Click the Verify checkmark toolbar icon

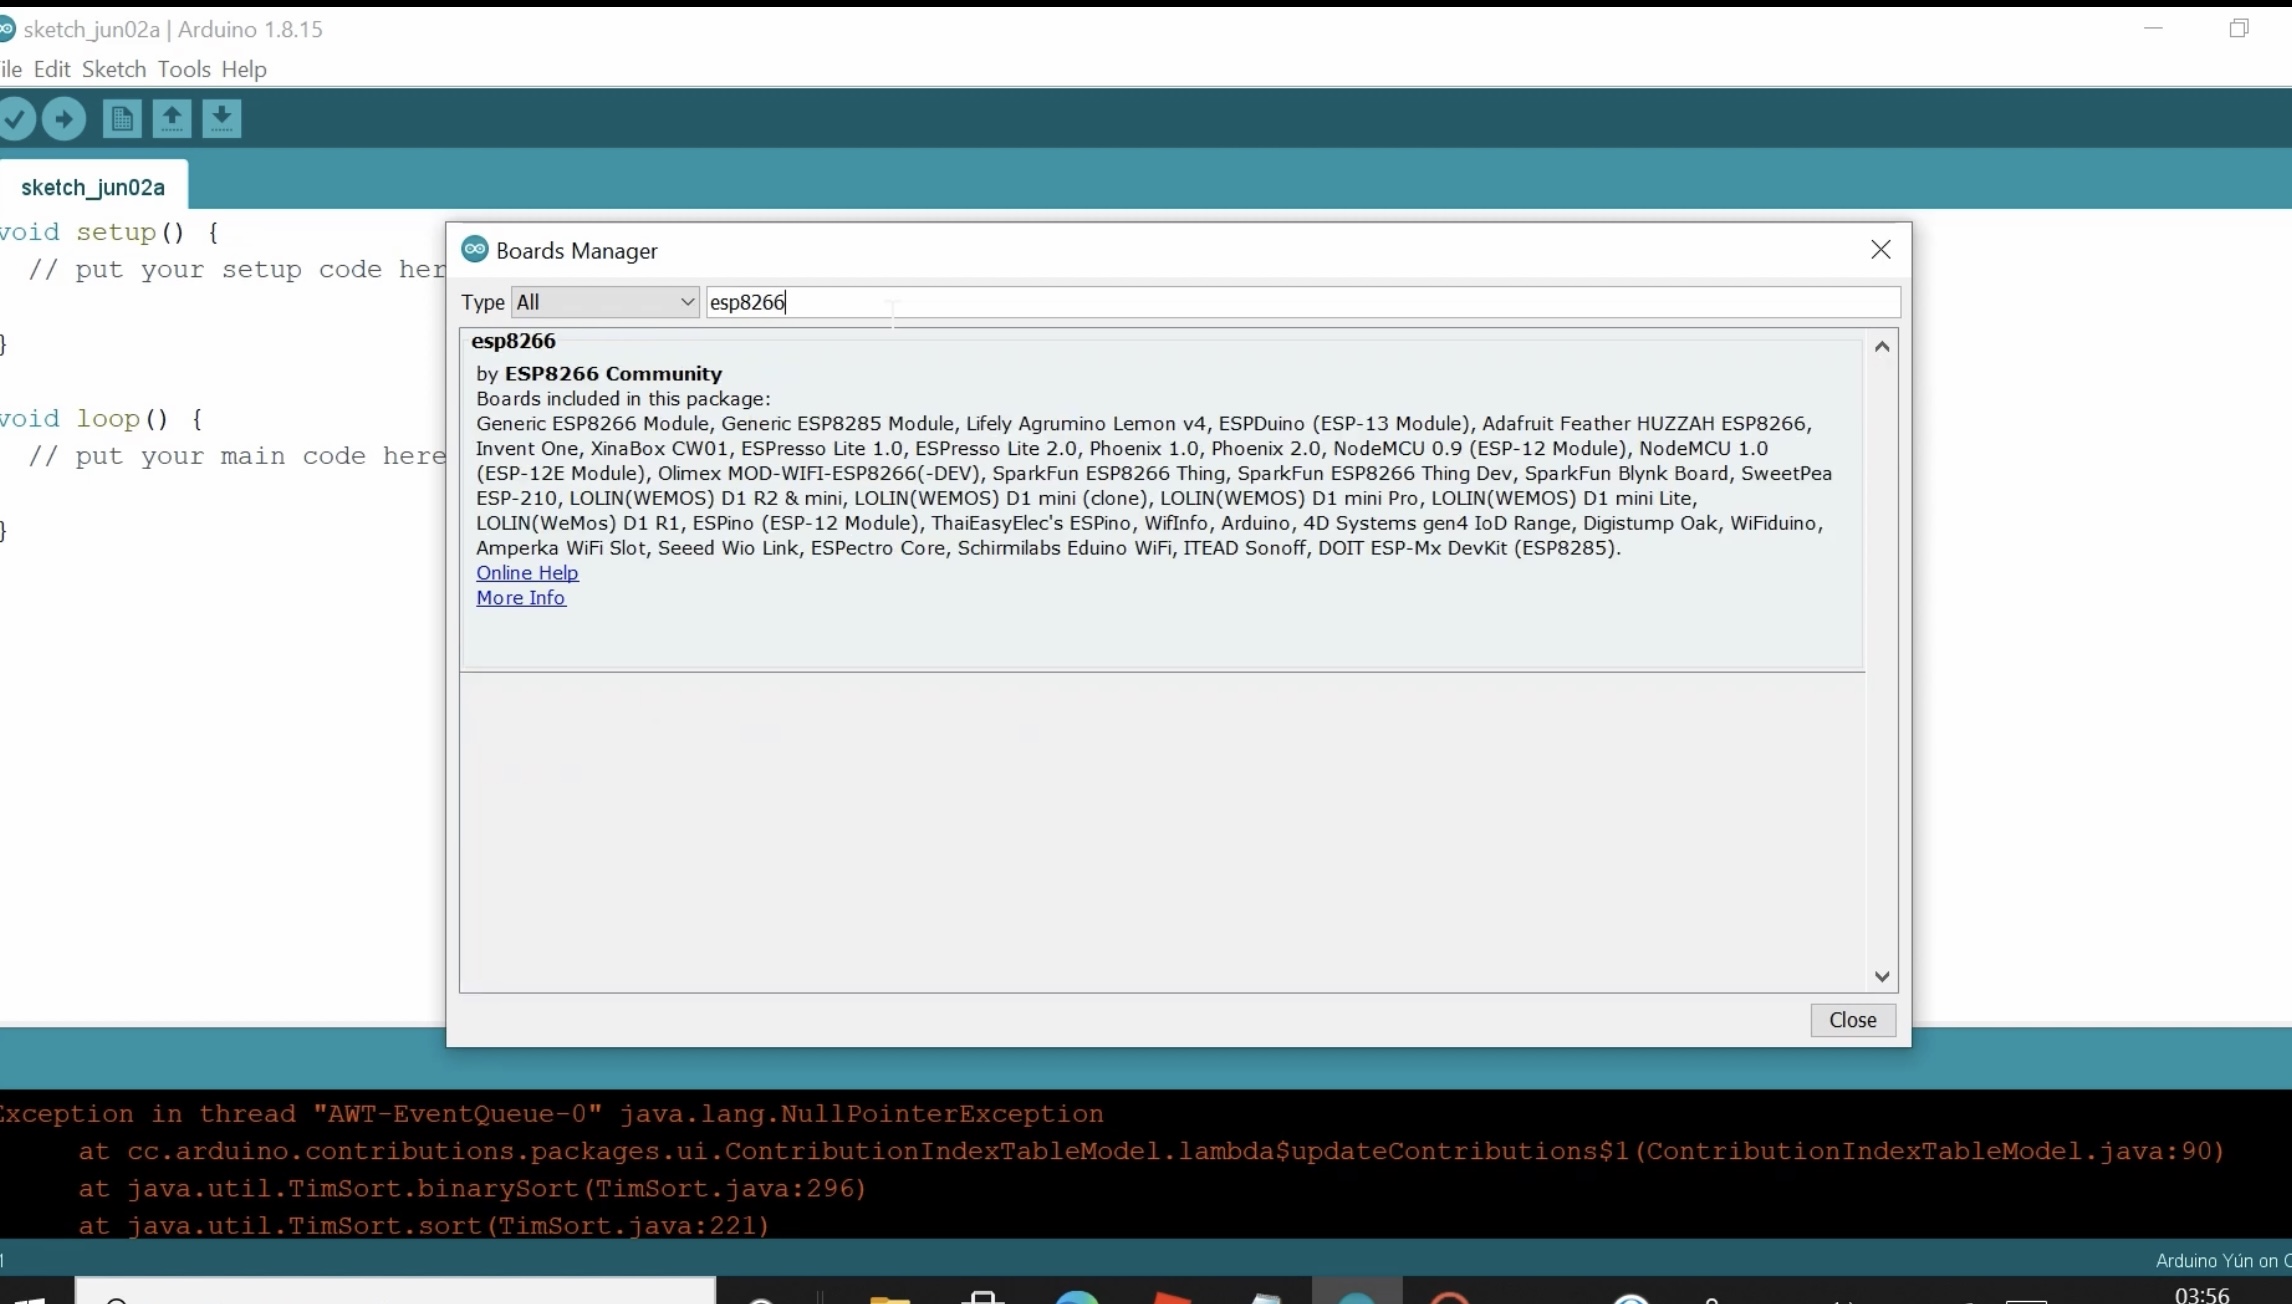[16, 119]
